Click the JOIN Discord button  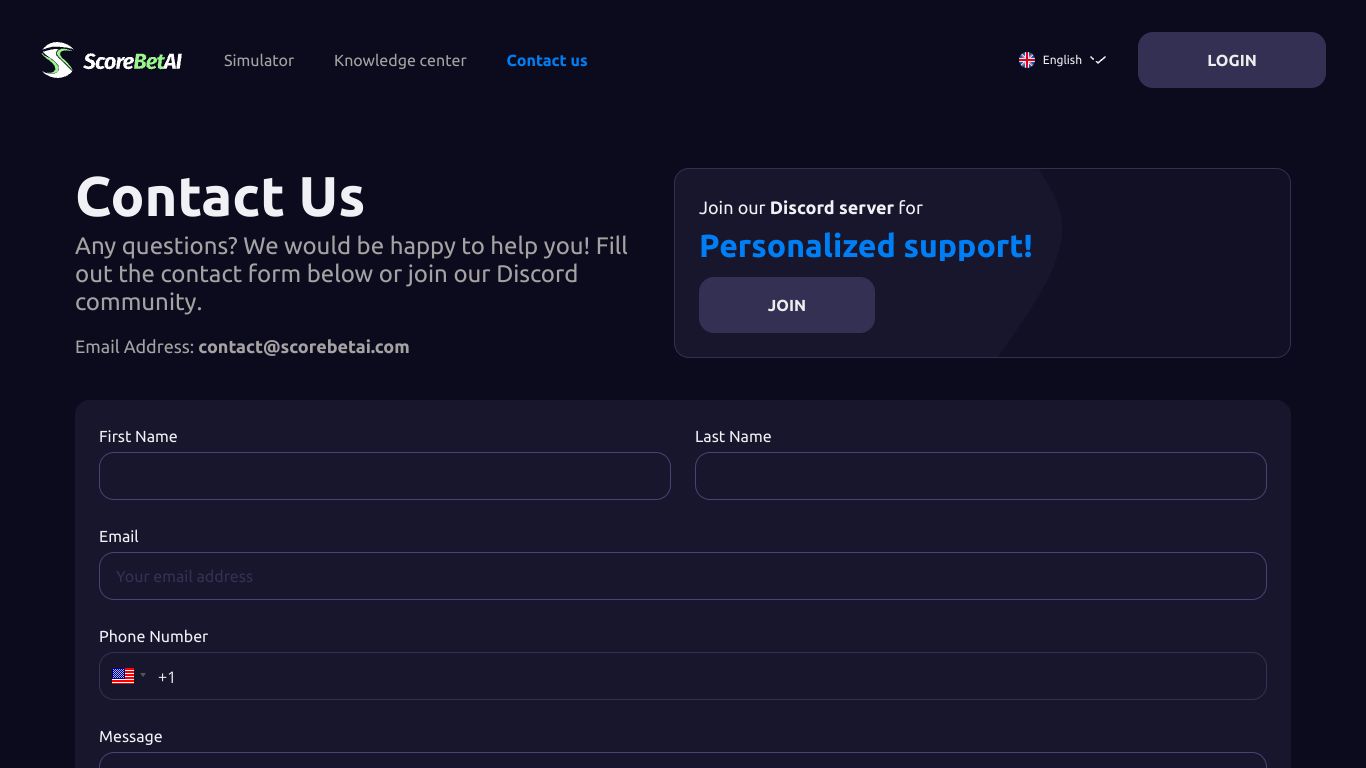coord(787,305)
